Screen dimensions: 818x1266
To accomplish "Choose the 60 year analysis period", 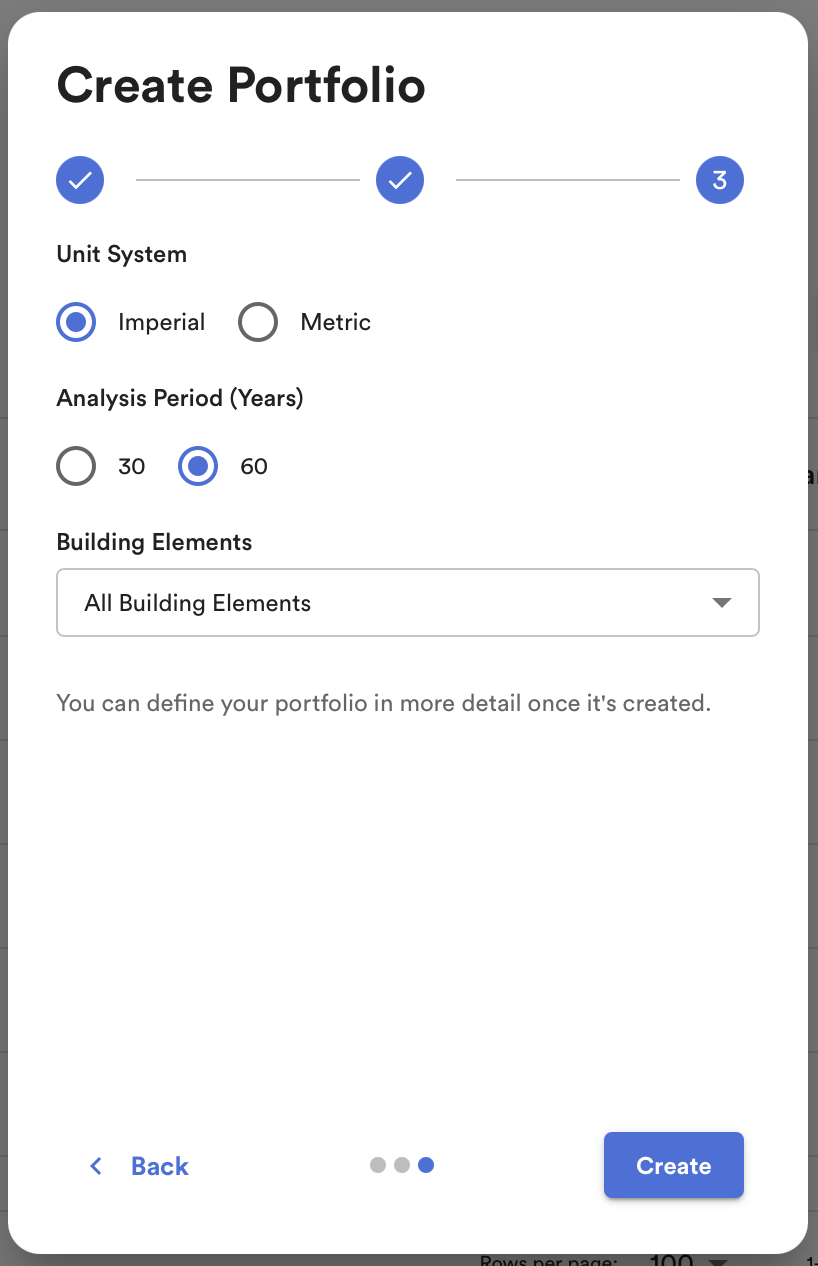I will coord(198,466).
